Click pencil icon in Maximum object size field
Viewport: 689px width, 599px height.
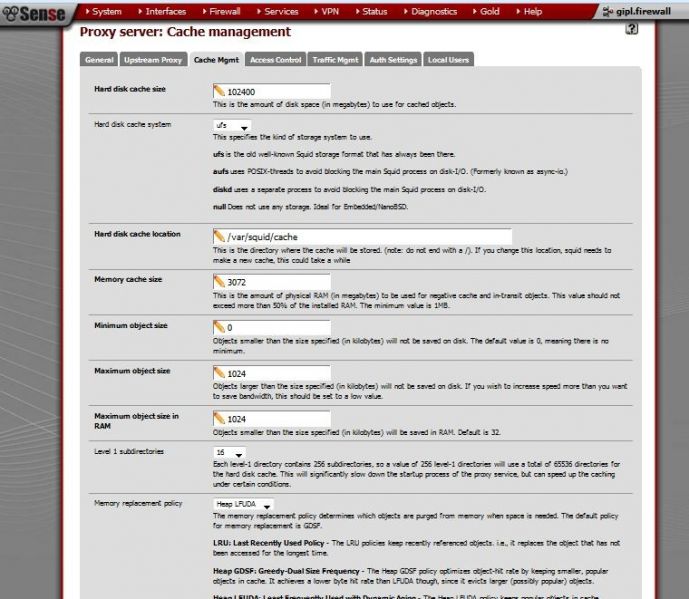[x=219, y=373]
